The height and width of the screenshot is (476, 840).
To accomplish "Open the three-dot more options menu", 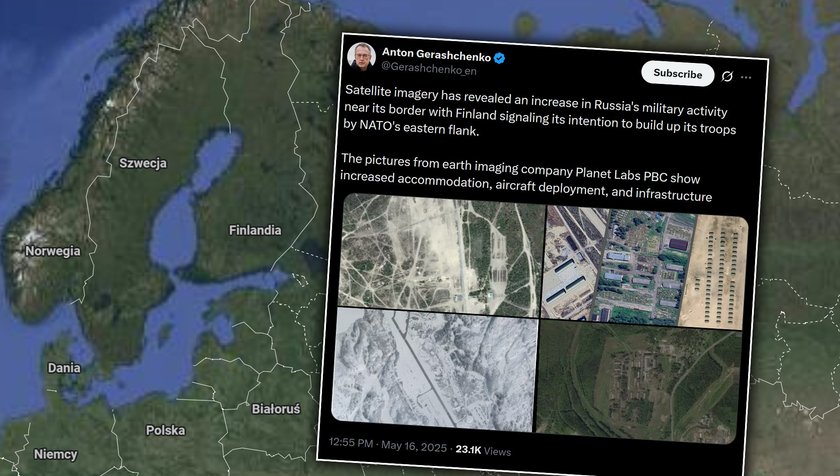I will coord(746,77).
